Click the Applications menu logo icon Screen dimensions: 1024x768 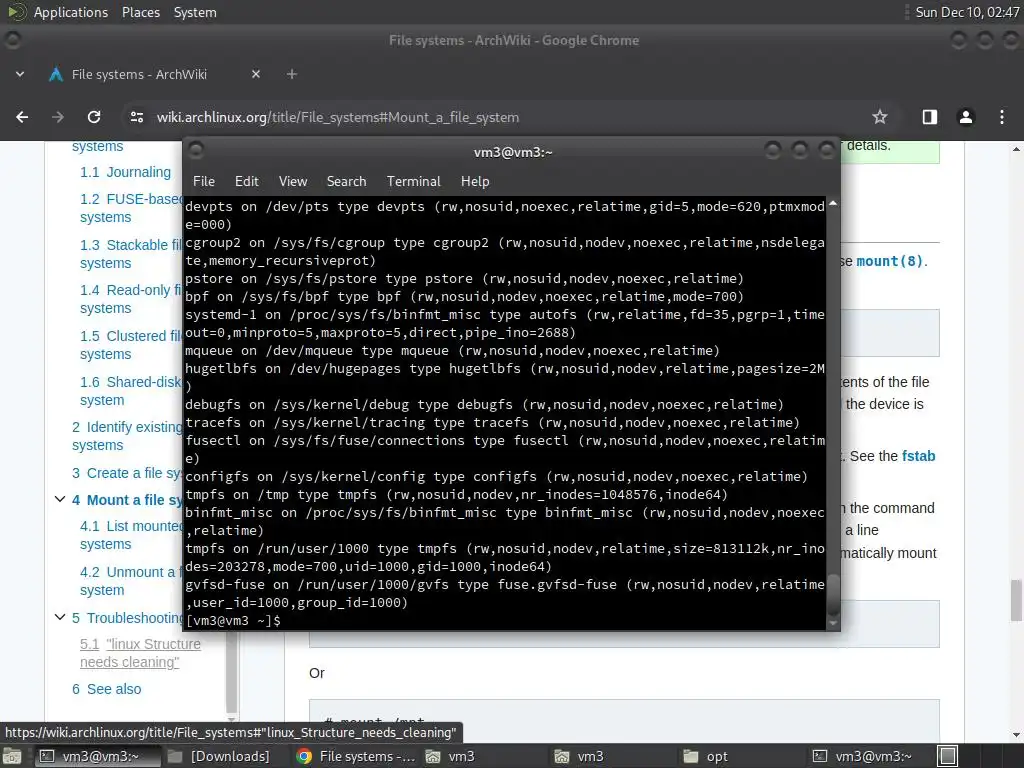pos(17,12)
